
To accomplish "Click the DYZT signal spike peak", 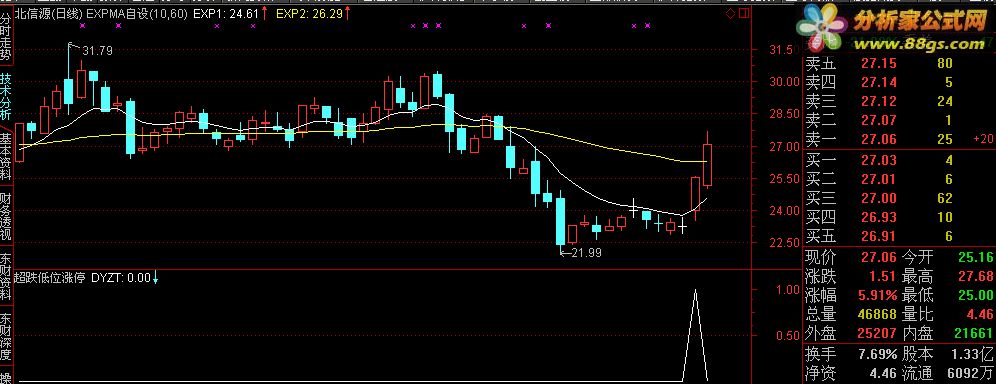I will tap(696, 291).
